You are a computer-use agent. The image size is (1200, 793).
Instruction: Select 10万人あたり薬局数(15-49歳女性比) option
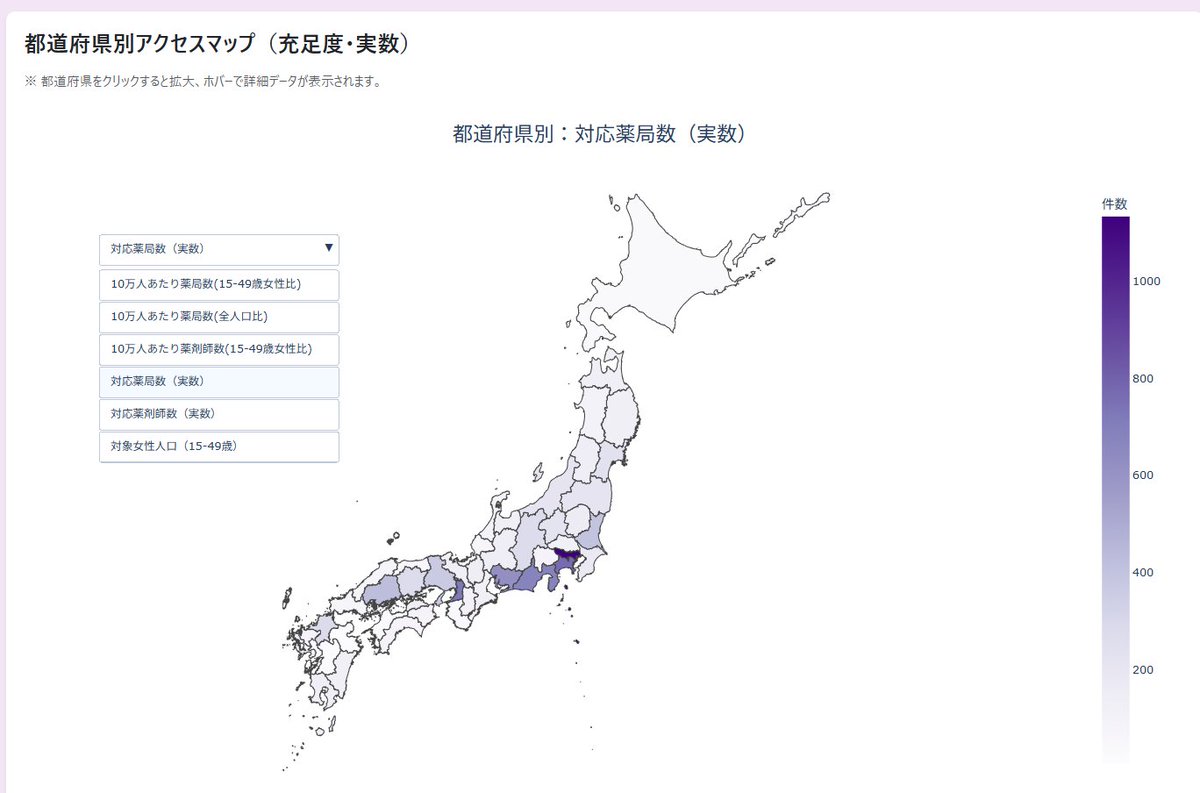click(x=219, y=284)
